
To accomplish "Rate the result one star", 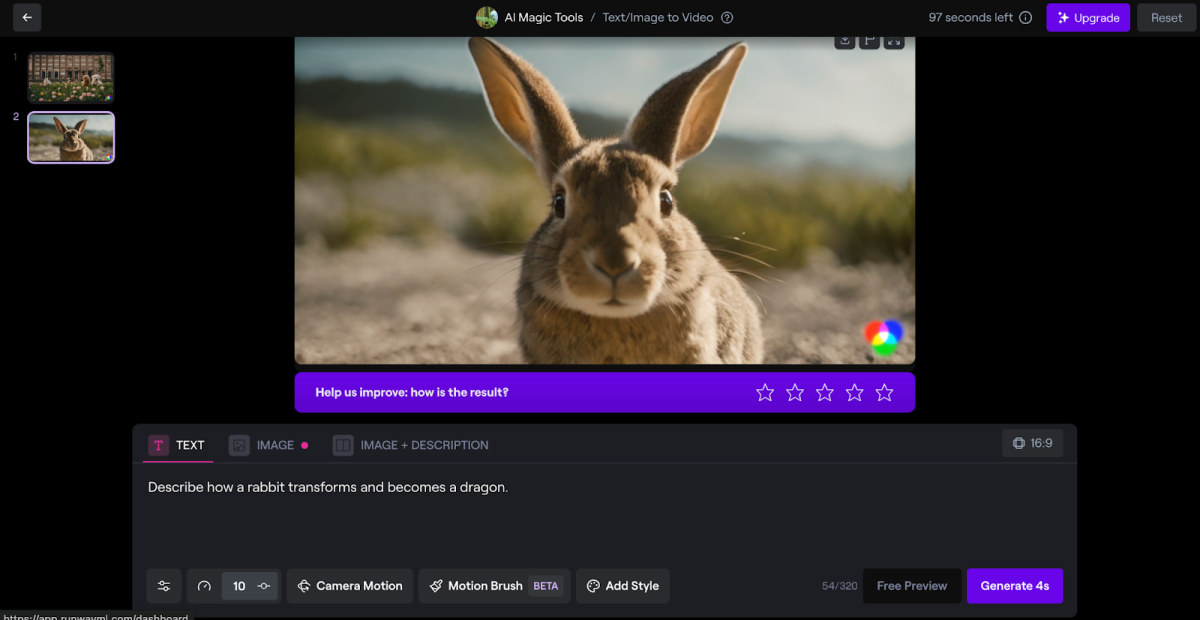I will pyautogui.click(x=765, y=393).
